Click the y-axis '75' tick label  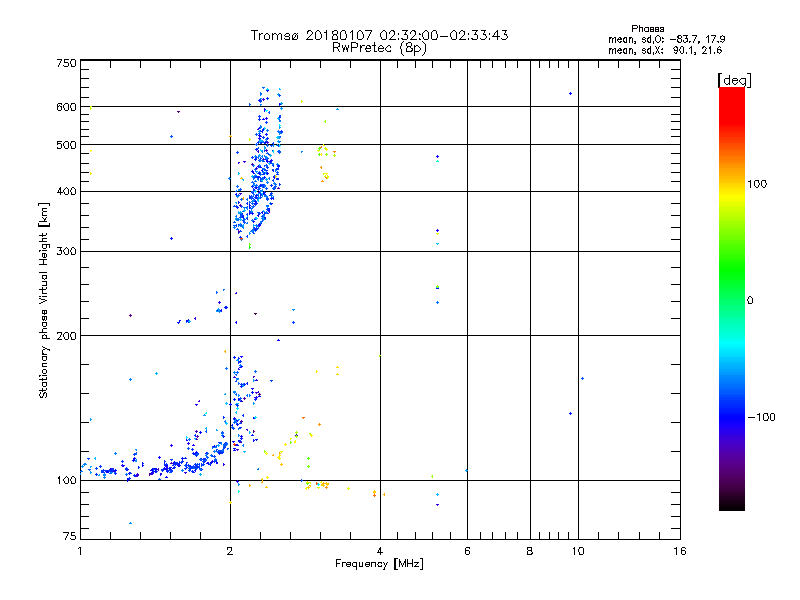(70, 536)
